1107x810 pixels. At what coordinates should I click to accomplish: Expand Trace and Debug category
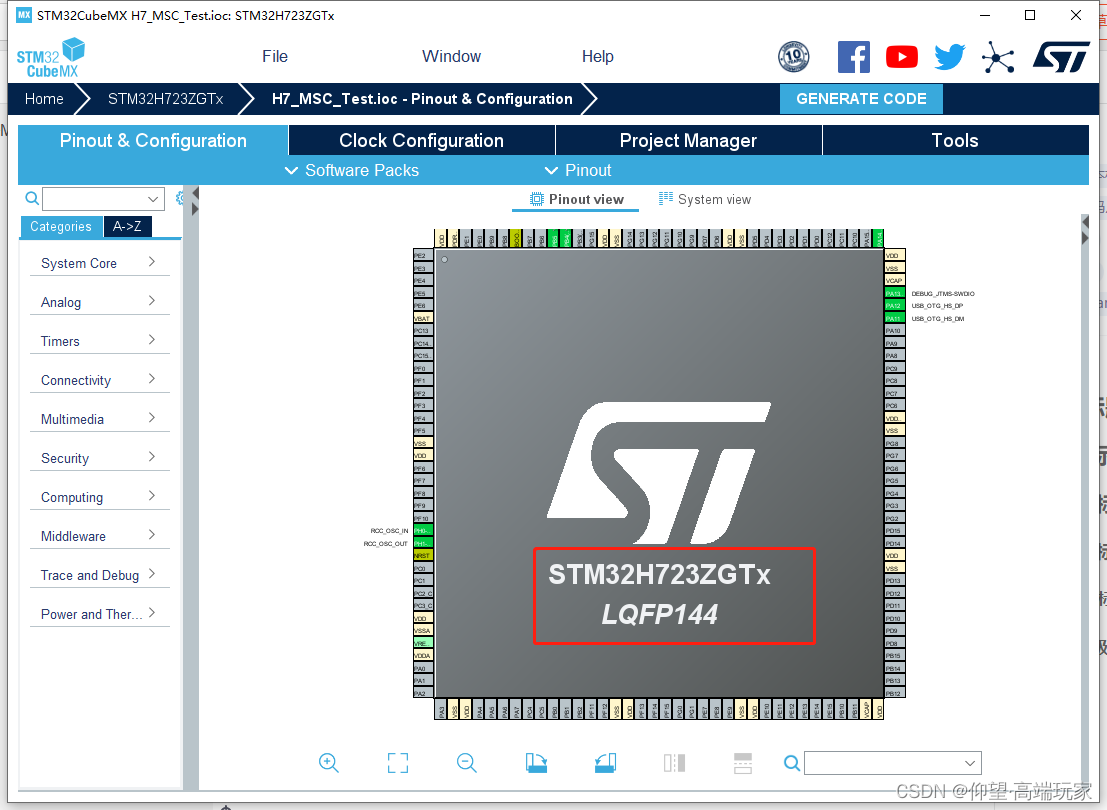pos(100,575)
